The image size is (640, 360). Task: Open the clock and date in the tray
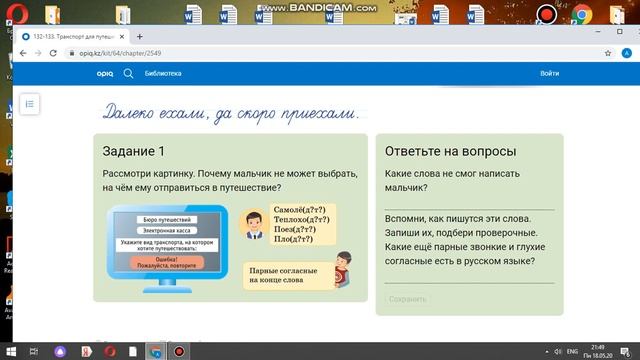(598, 351)
